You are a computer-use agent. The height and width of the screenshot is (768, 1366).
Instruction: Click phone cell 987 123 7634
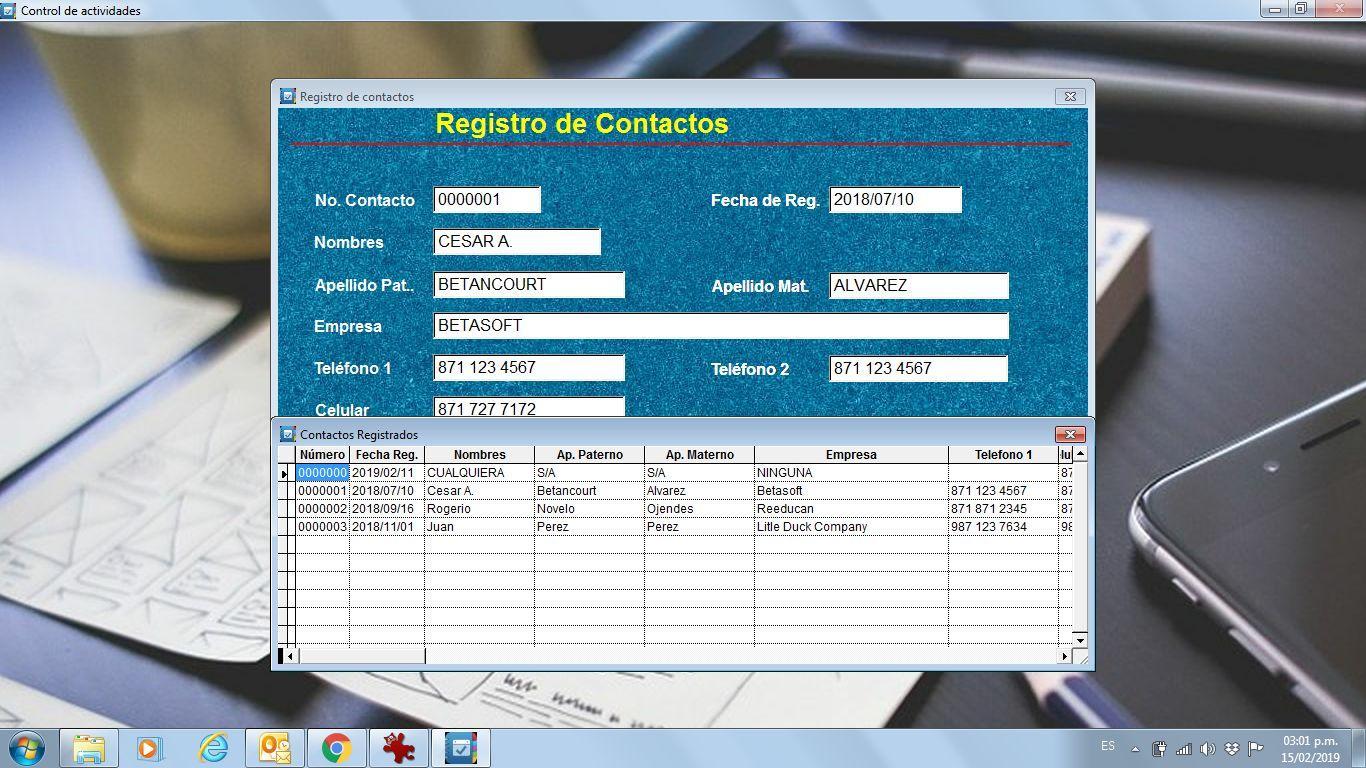tap(1003, 527)
